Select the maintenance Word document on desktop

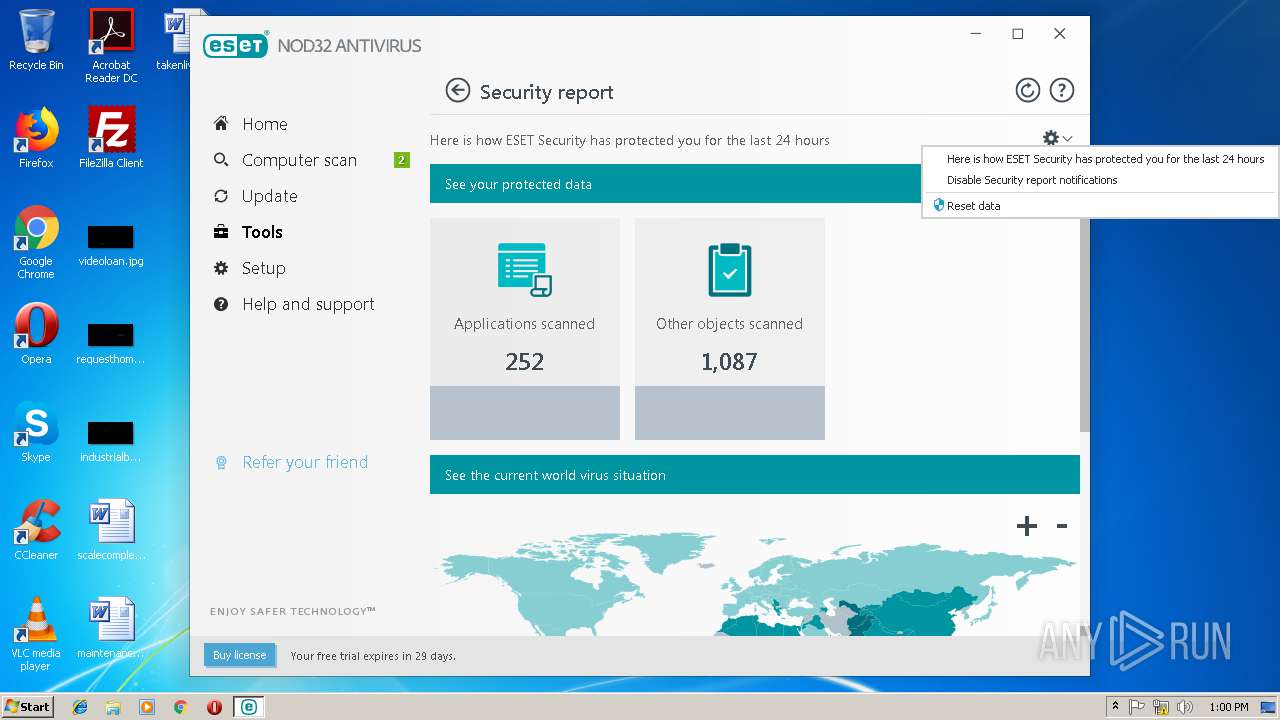[111, 628]
